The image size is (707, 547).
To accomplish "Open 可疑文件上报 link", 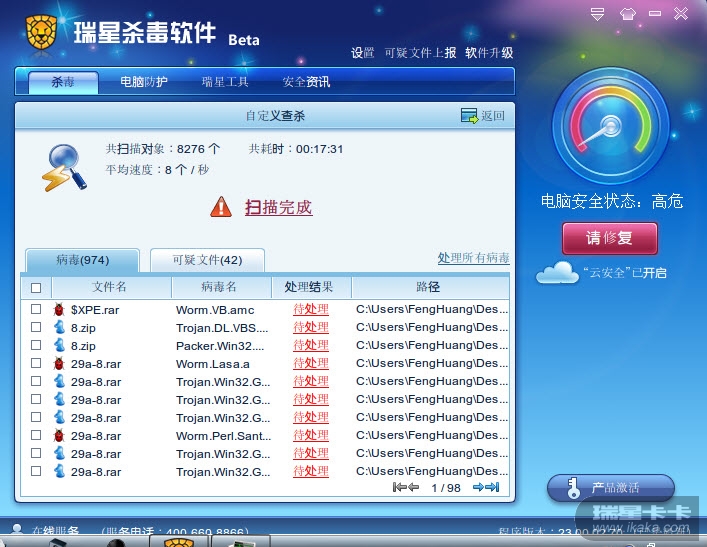I will point(420,53).
